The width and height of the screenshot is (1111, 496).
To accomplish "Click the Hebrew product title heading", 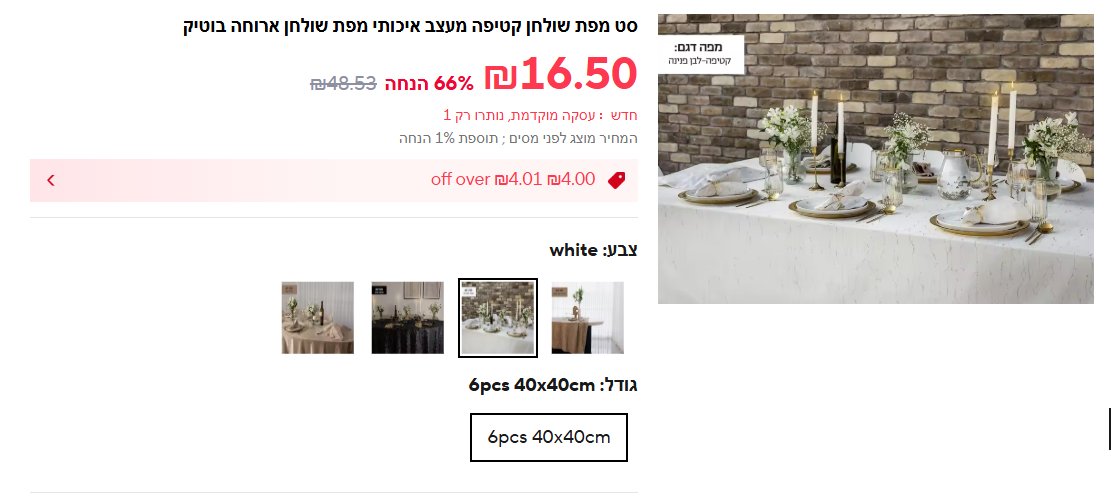I will click(410, 27).
